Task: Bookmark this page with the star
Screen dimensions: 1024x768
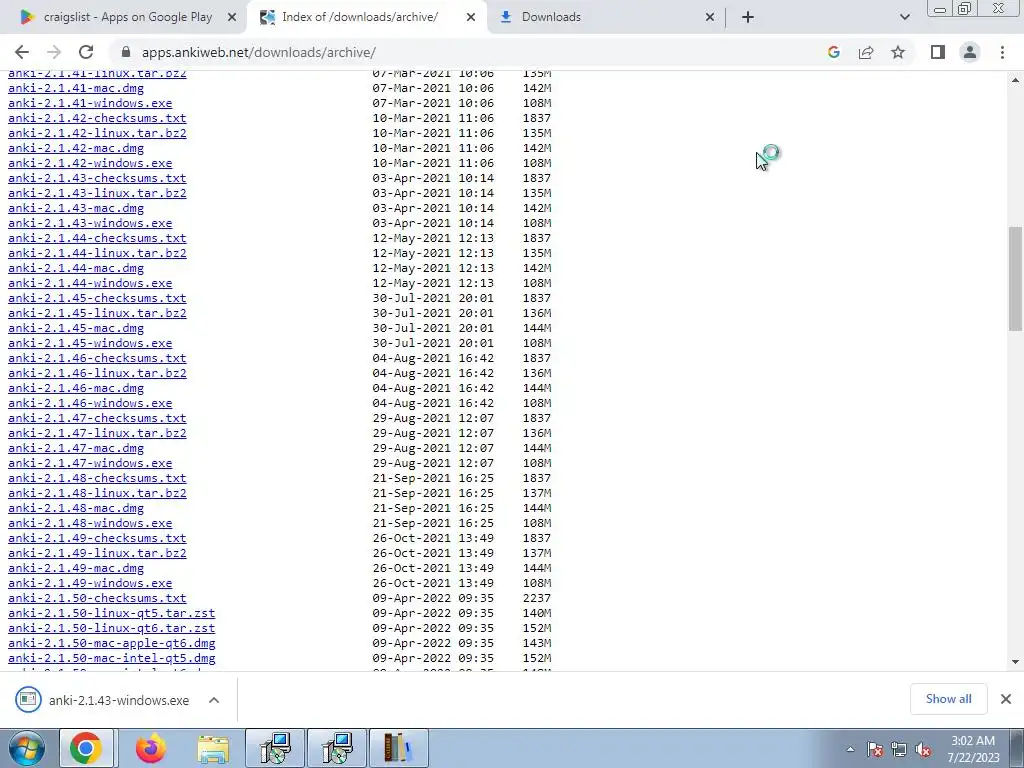Action: click(898, 52)
